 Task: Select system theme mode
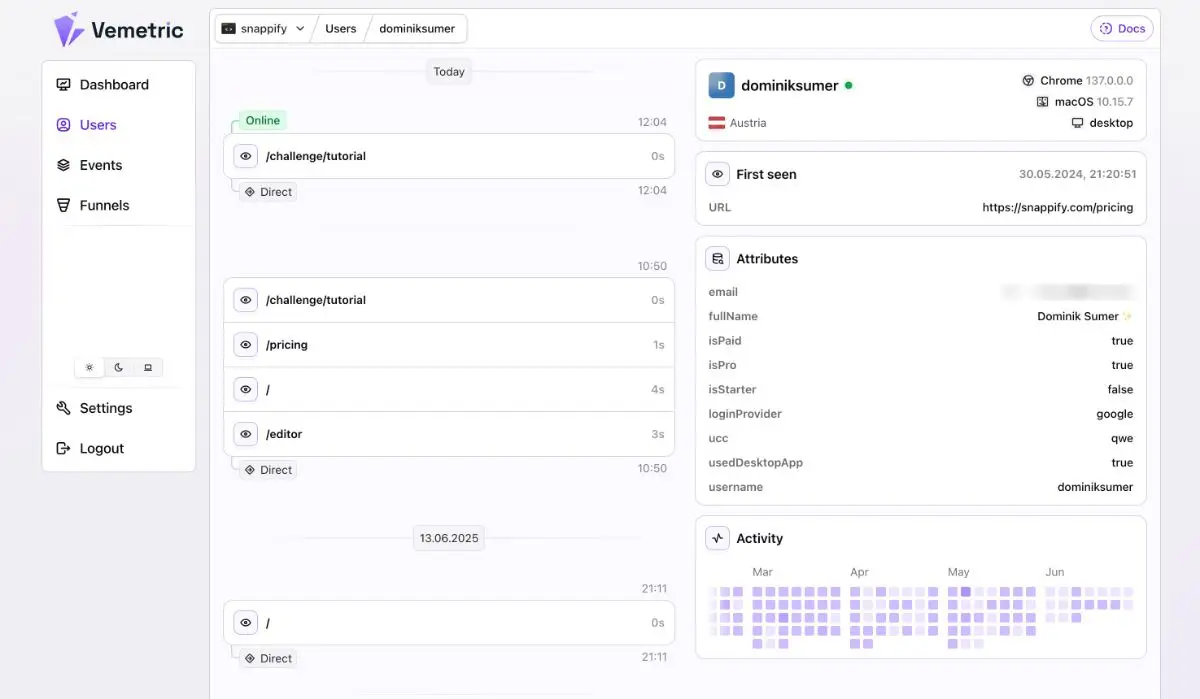click(148, 368)
